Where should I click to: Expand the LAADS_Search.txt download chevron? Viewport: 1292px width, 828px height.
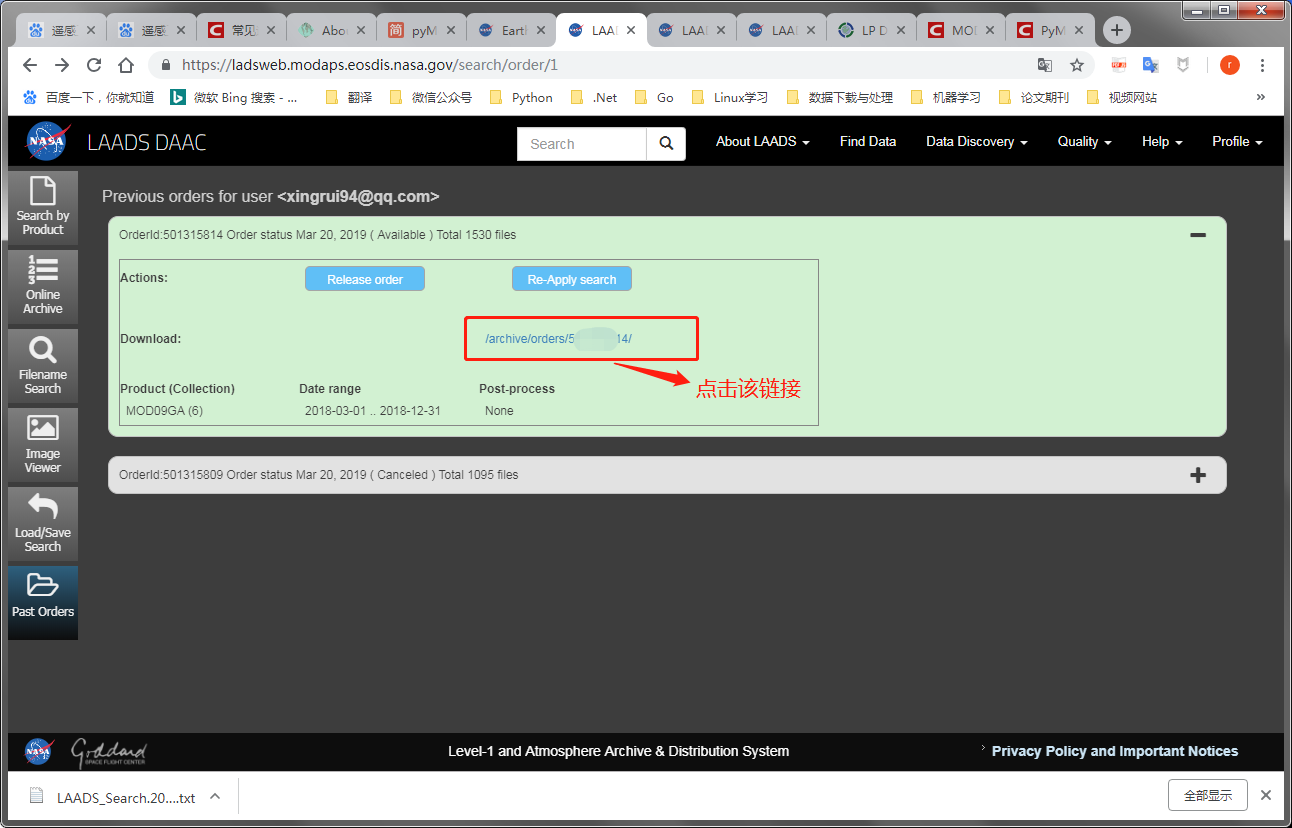[215, 795]
